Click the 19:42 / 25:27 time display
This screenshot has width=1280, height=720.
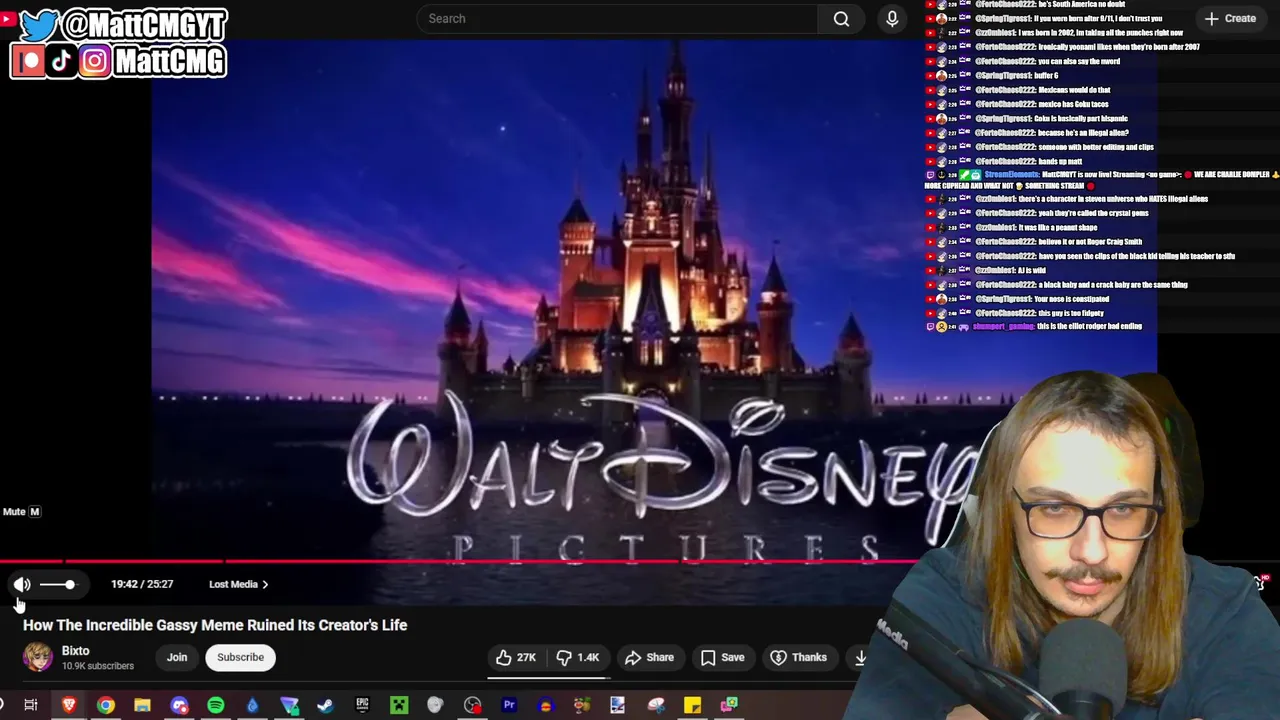tap(142, 584)
